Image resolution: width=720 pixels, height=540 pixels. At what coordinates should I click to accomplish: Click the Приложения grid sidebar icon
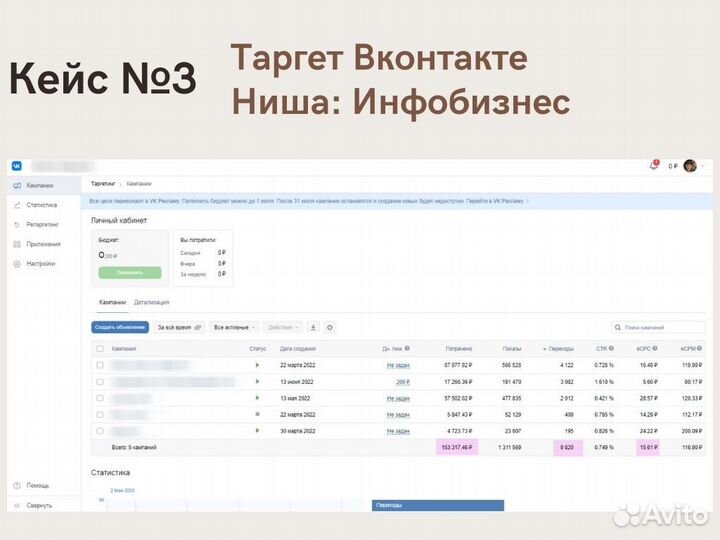[x=17, y=244]
